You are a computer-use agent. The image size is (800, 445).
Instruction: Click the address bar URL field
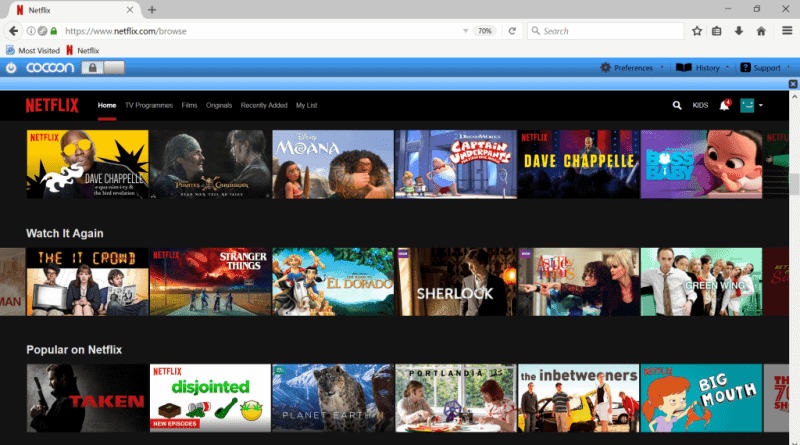[x=260, y=31]
